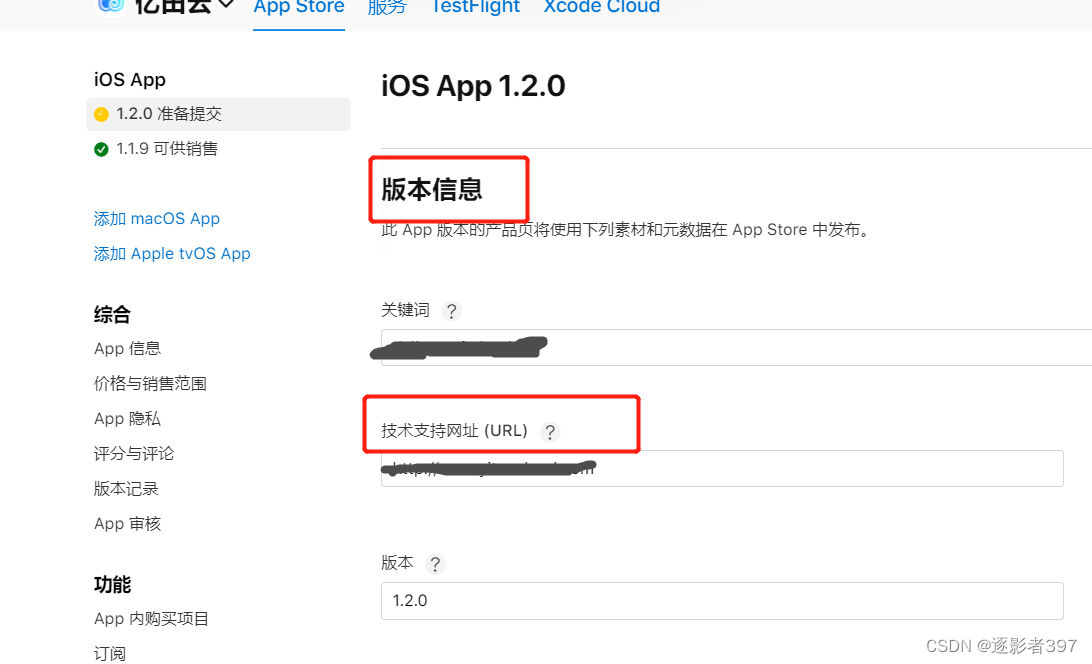Click help icon beside 技术支持网址 (URL)
The height and width of the screenshot is (664, 1092).
550,432
